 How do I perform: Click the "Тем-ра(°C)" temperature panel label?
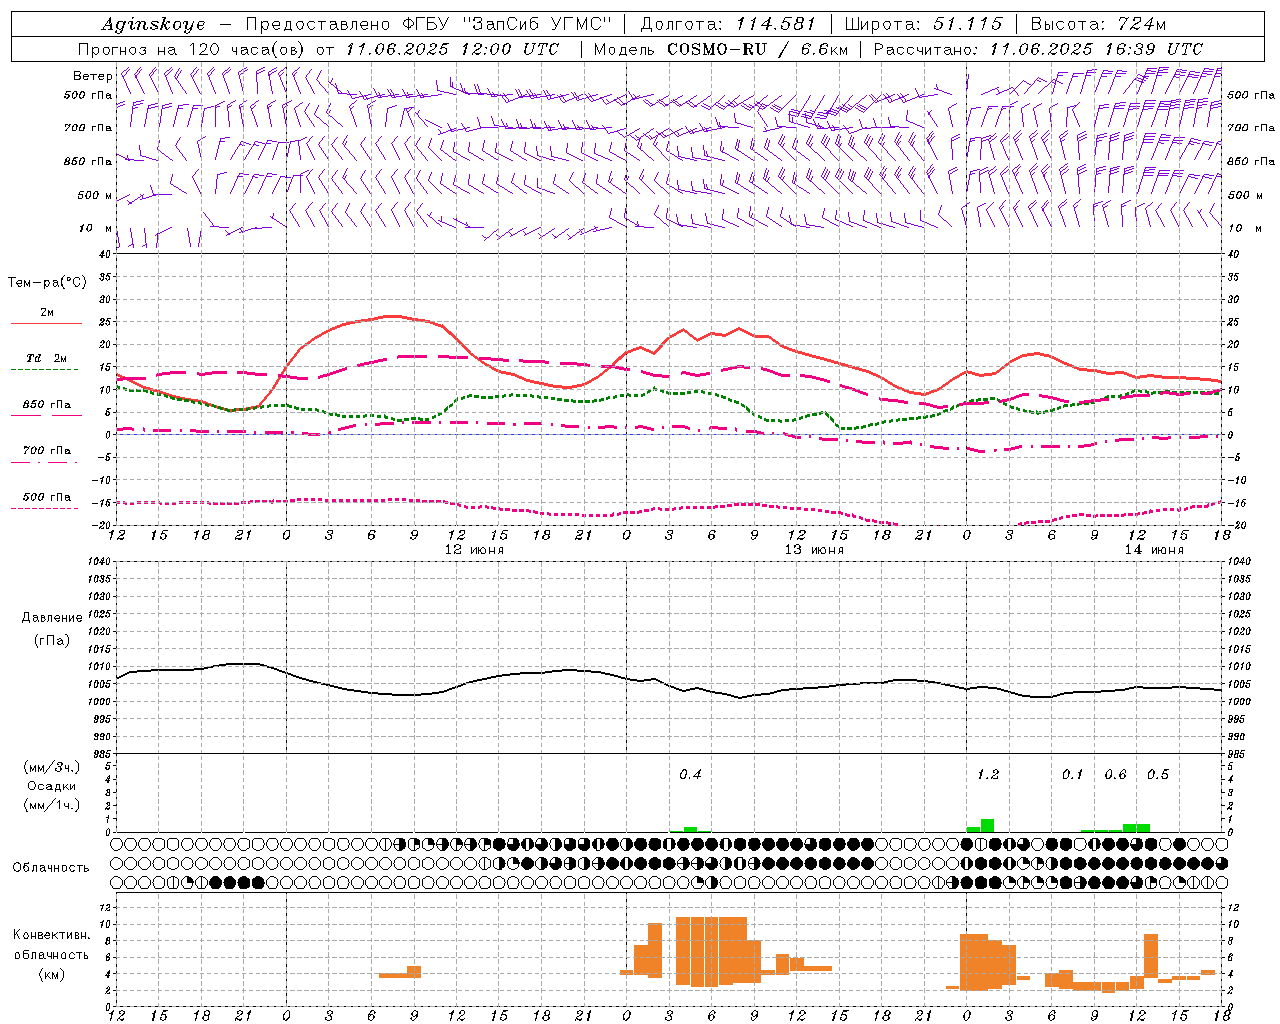pyautogui.click(x=47, y=283)
